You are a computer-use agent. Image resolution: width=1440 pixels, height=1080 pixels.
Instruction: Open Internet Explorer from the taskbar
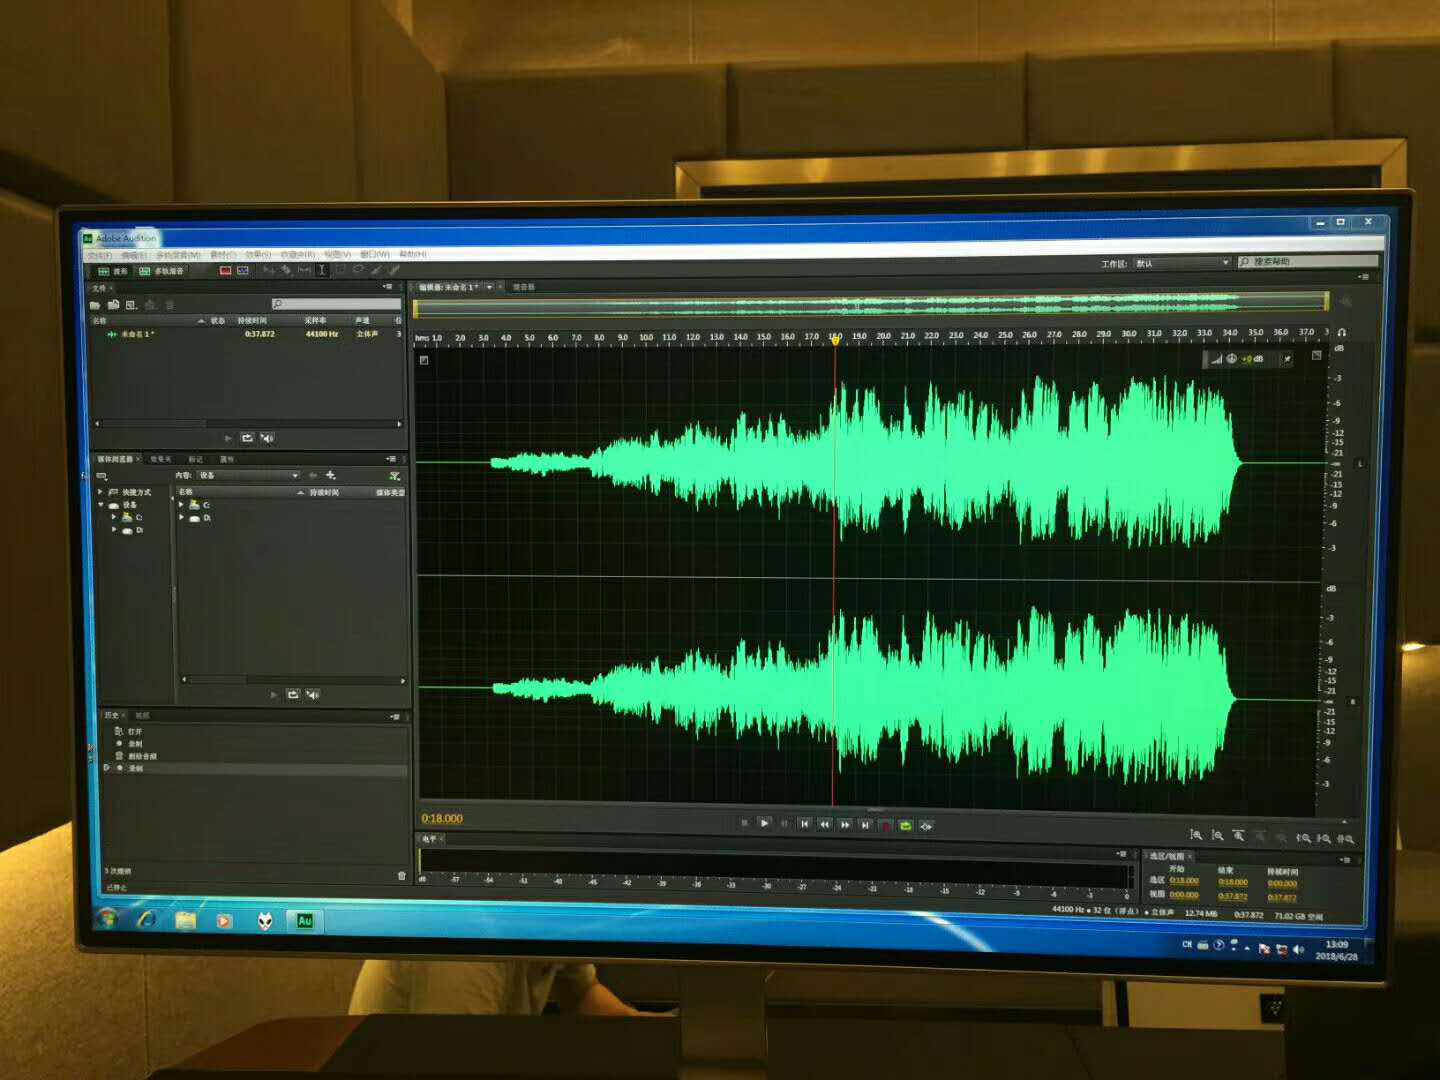[x=147, y=919]
